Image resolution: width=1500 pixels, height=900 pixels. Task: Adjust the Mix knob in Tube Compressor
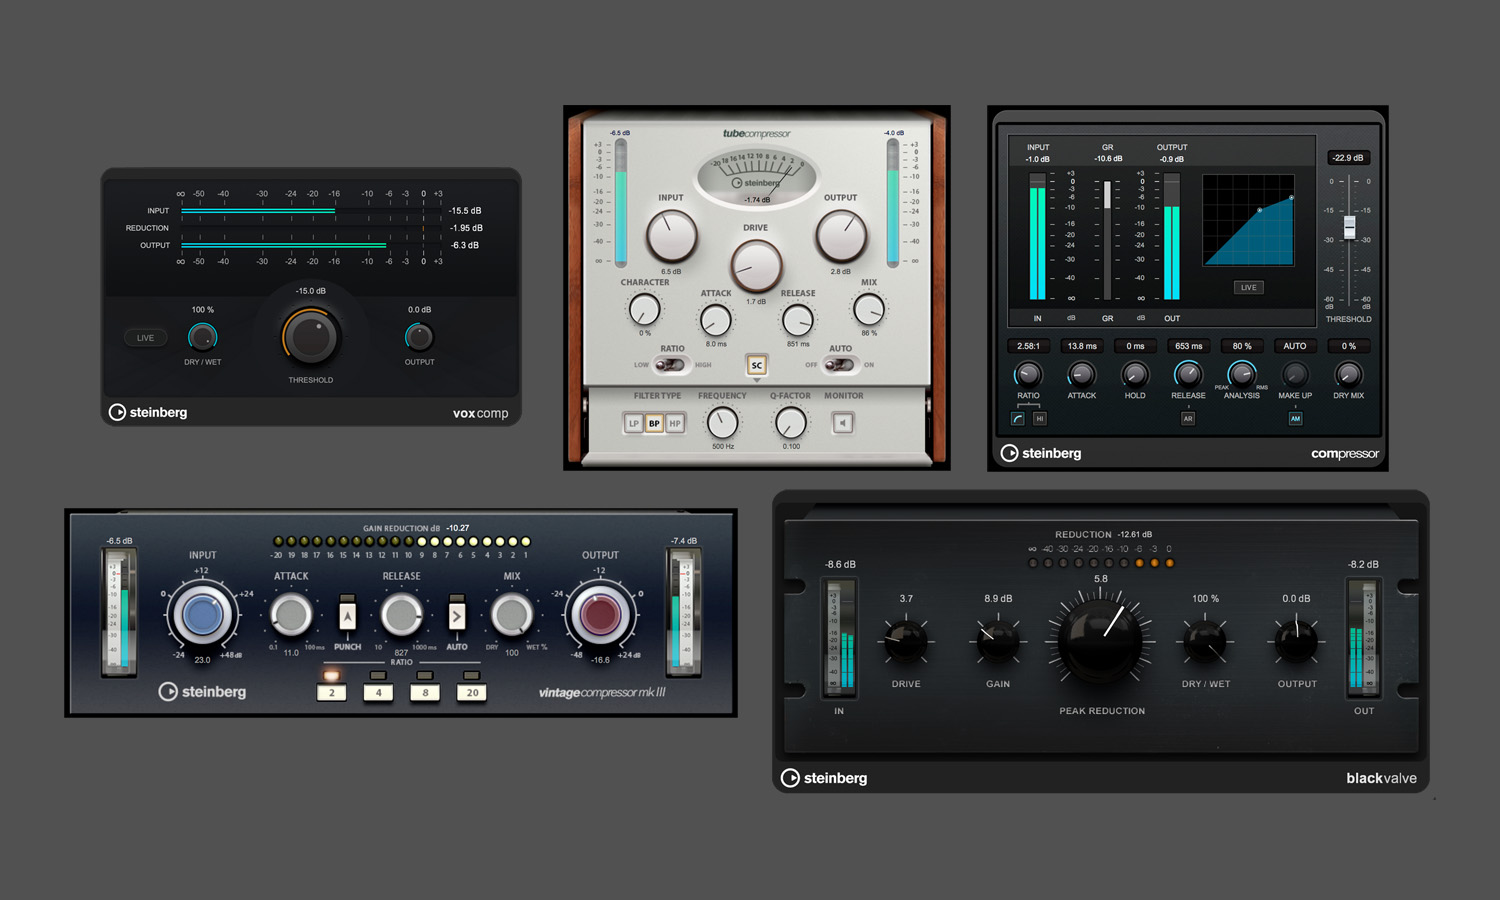pyautogui.click(x=868, y=310)
